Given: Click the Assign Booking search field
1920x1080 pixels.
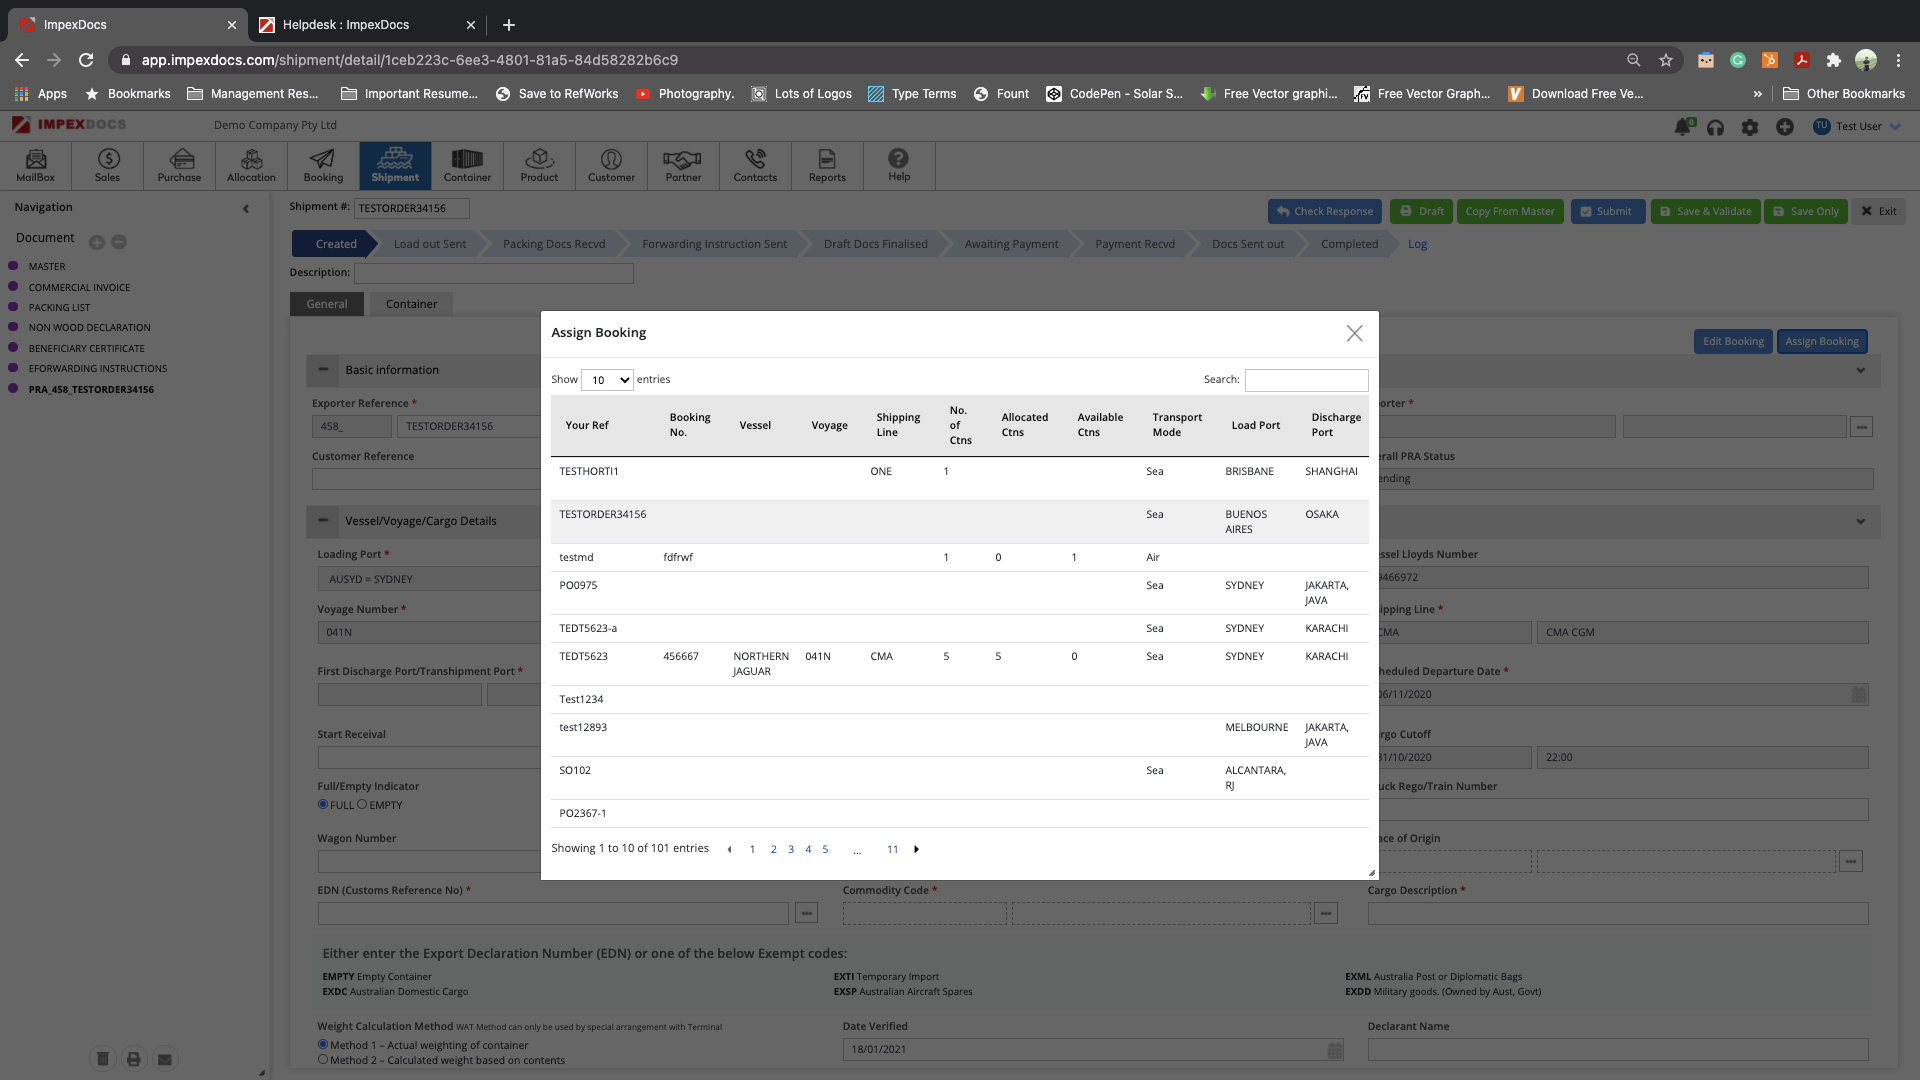Looking at the screenshot, I should pyautogui.click(x=1306, y=380).
